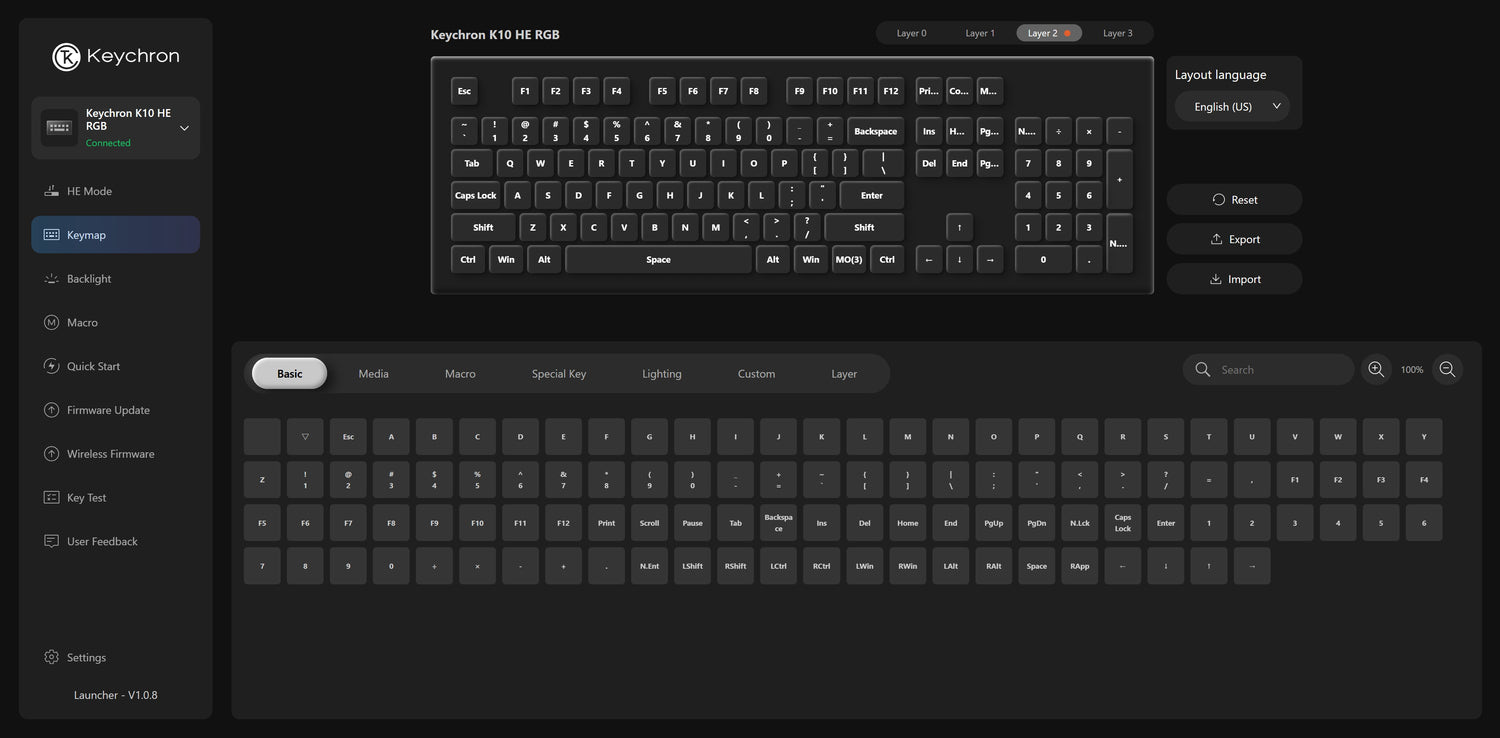Open the Backlight settings page

coord(89,279)
